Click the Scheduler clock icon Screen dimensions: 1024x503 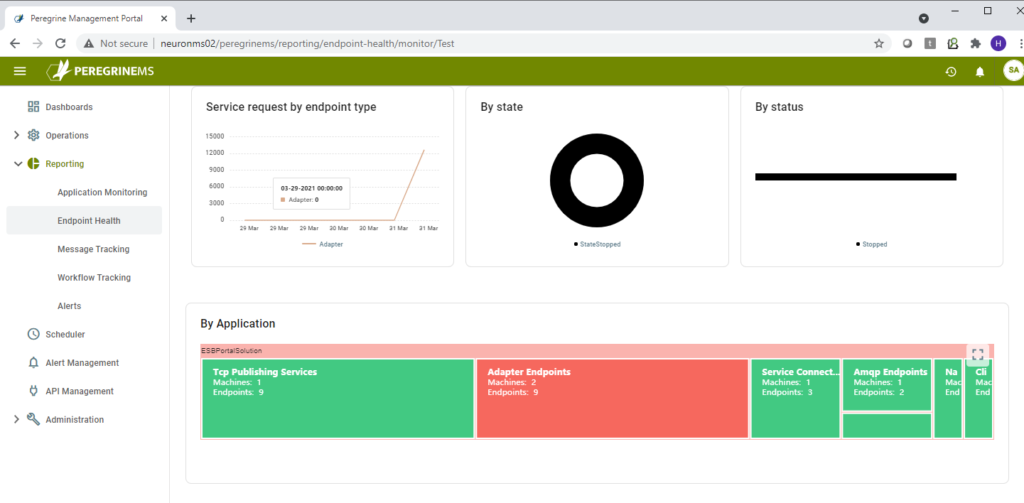click(33, 334)
